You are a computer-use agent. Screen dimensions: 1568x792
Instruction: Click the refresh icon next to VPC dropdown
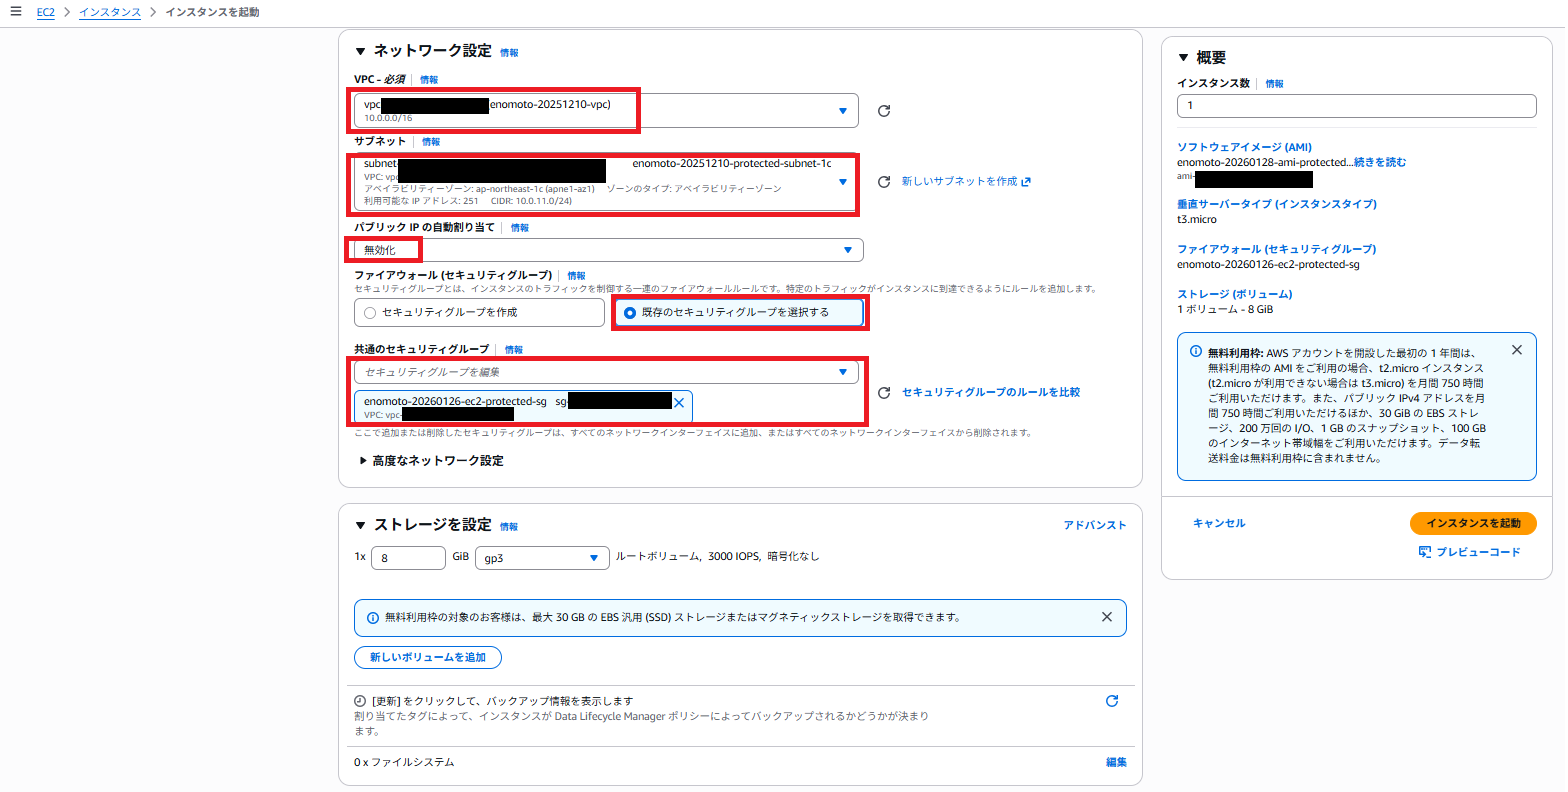(884, 111)
